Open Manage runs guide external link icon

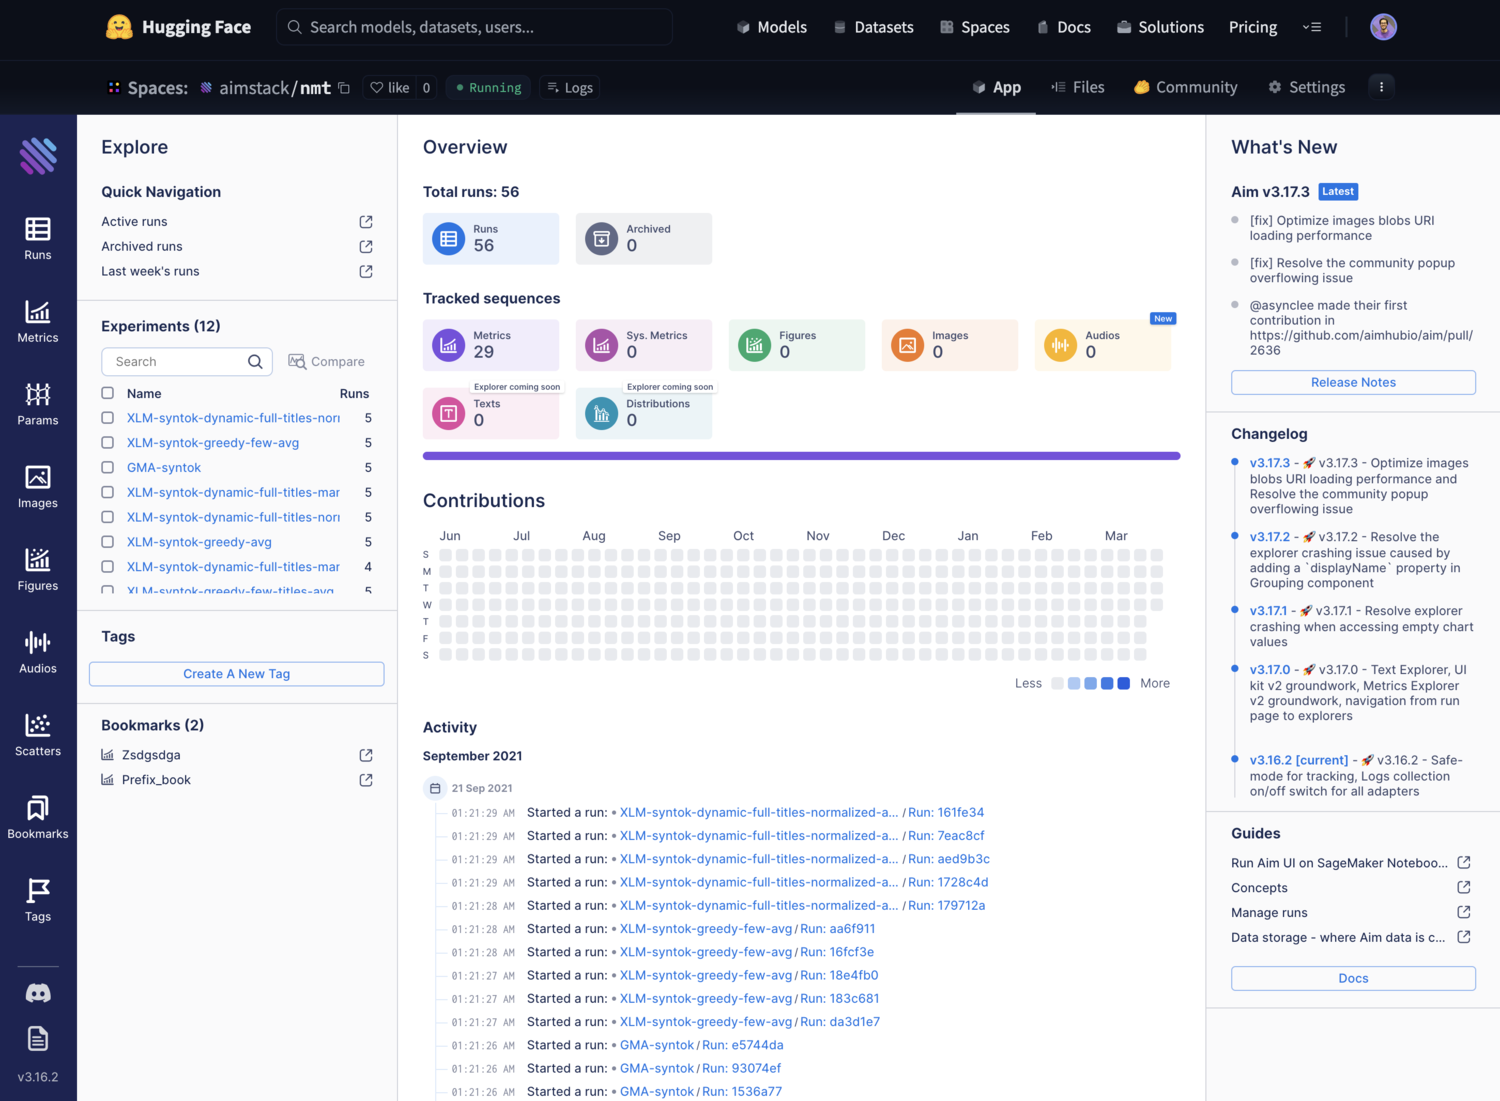(1464, 912)
